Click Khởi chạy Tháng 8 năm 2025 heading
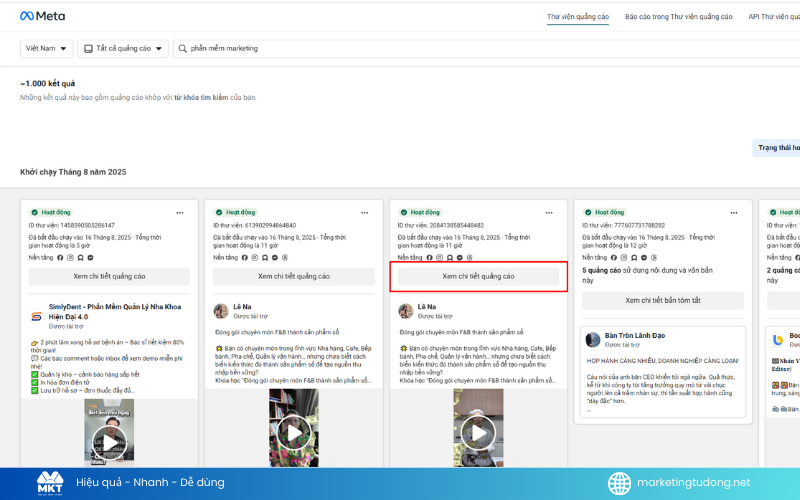800x500 pixels. pos(73,172)
